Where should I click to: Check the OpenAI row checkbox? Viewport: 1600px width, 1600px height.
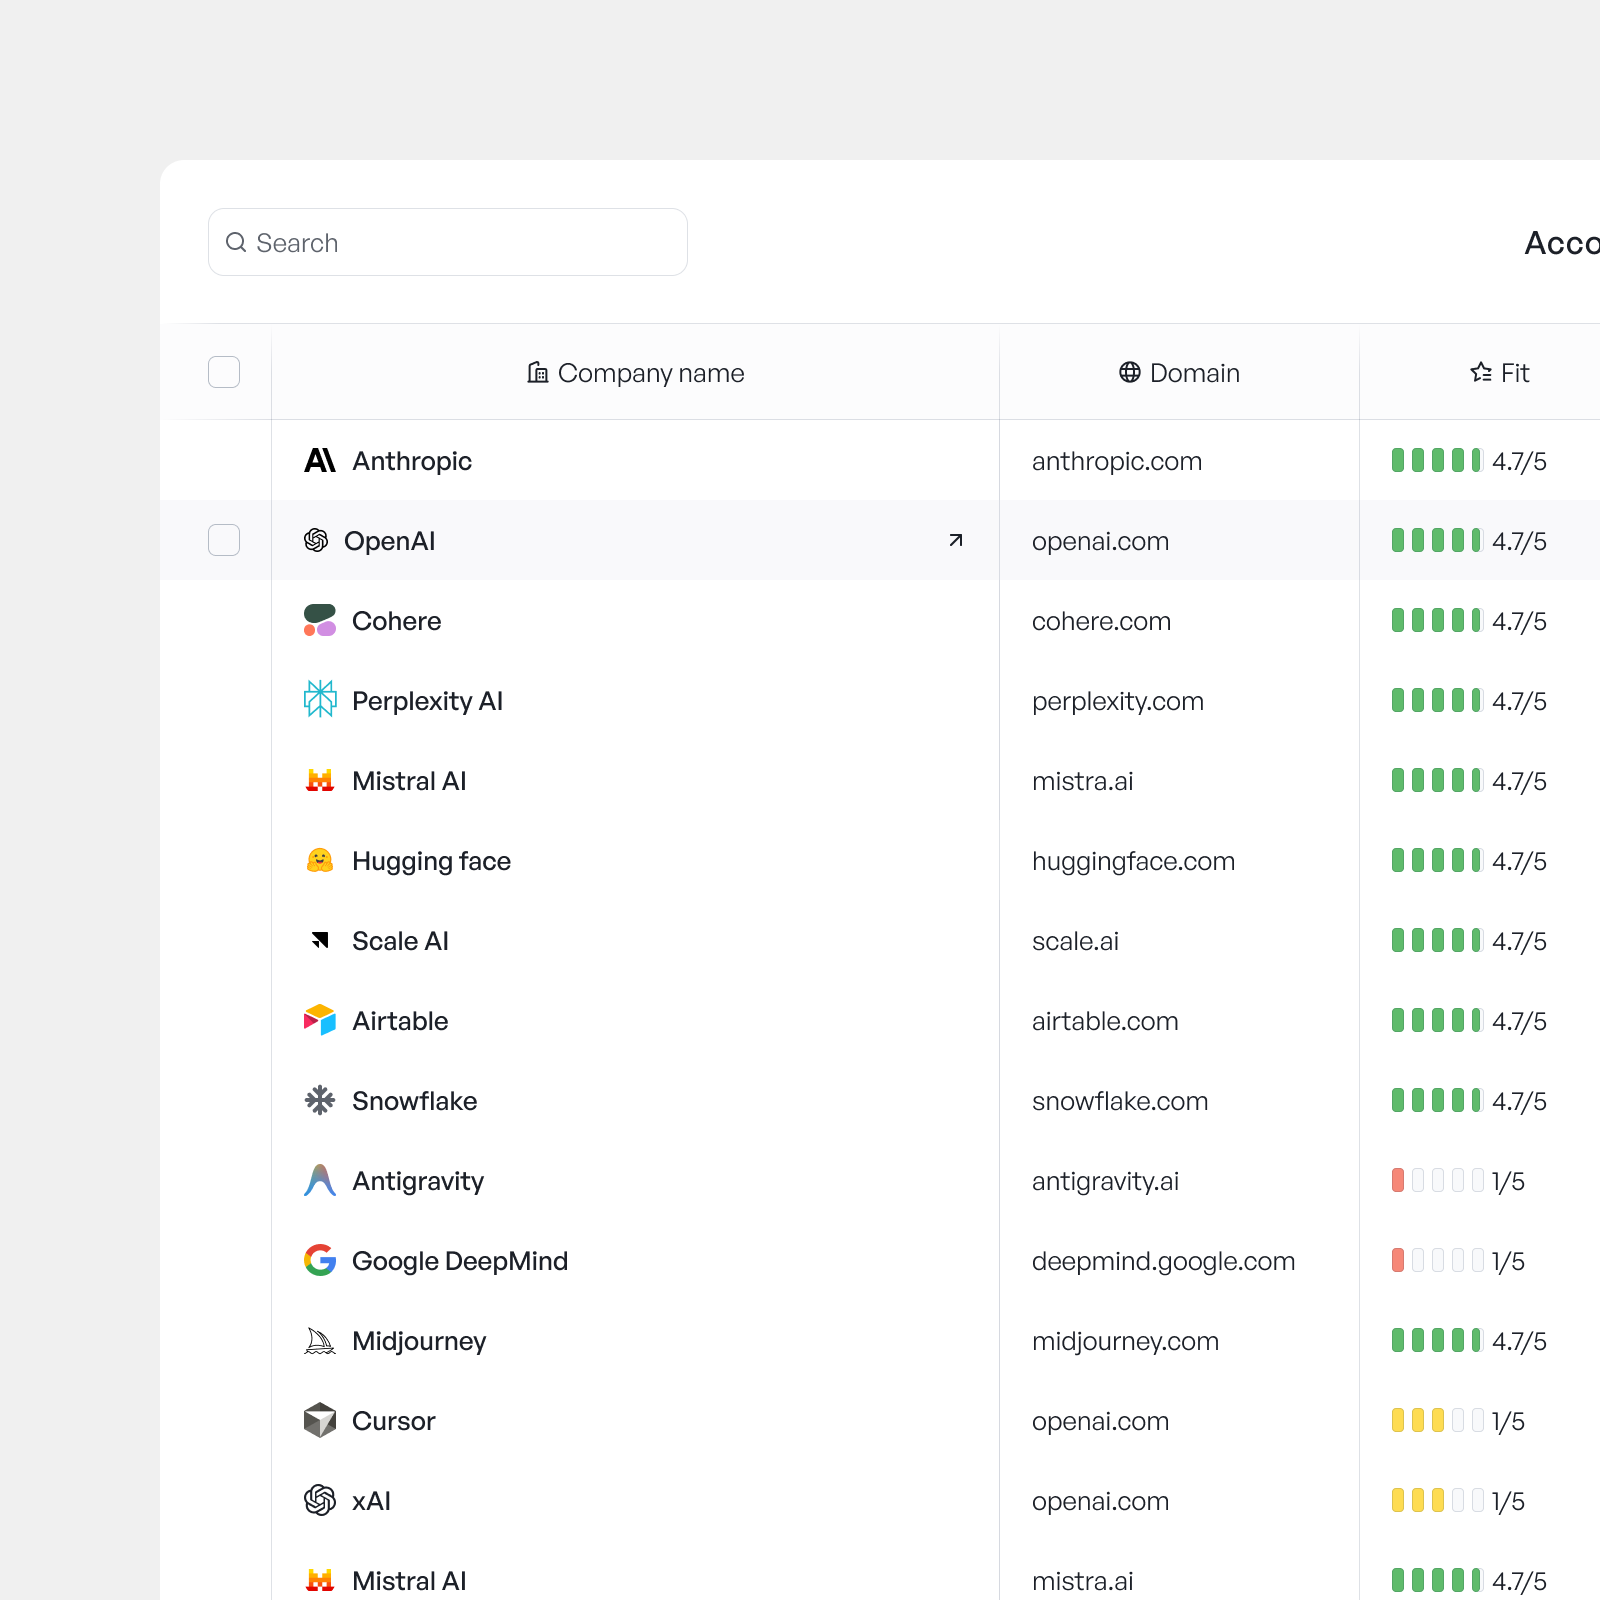(224, 540)
